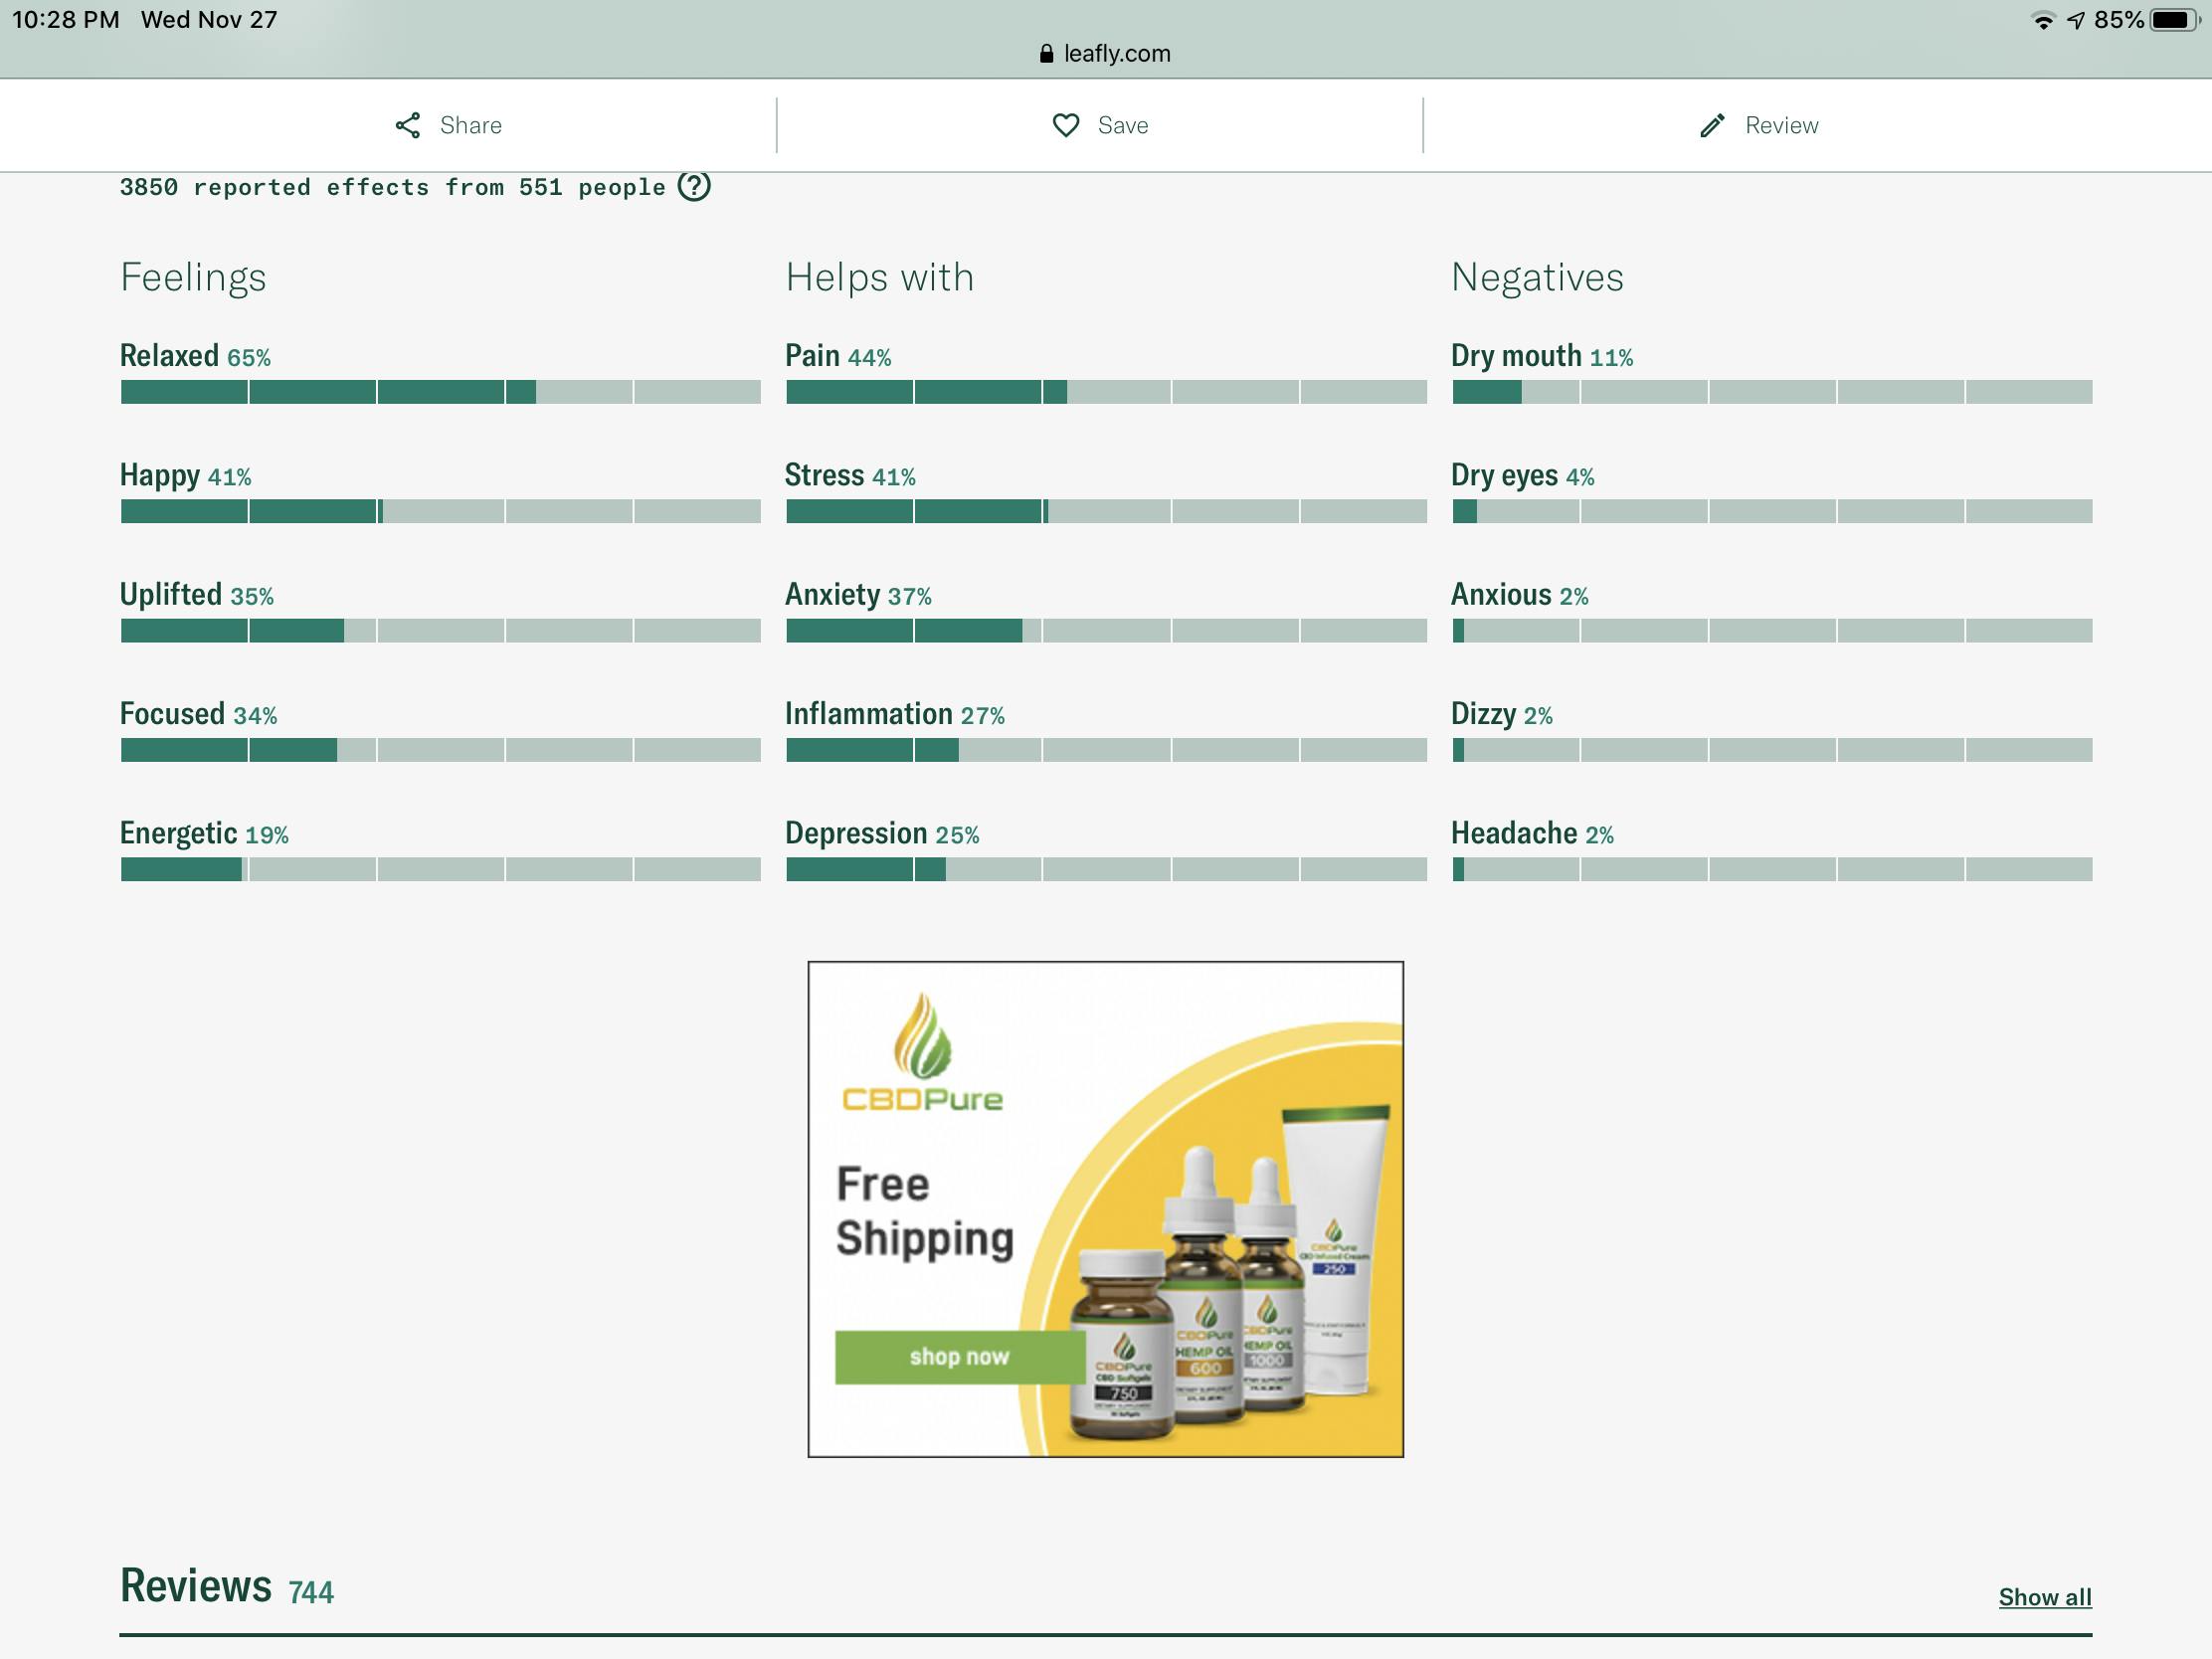Tap the Wi-Fi status icon
Image resolution: width=2212 pixels, height=1659 pixels.
2043,20
